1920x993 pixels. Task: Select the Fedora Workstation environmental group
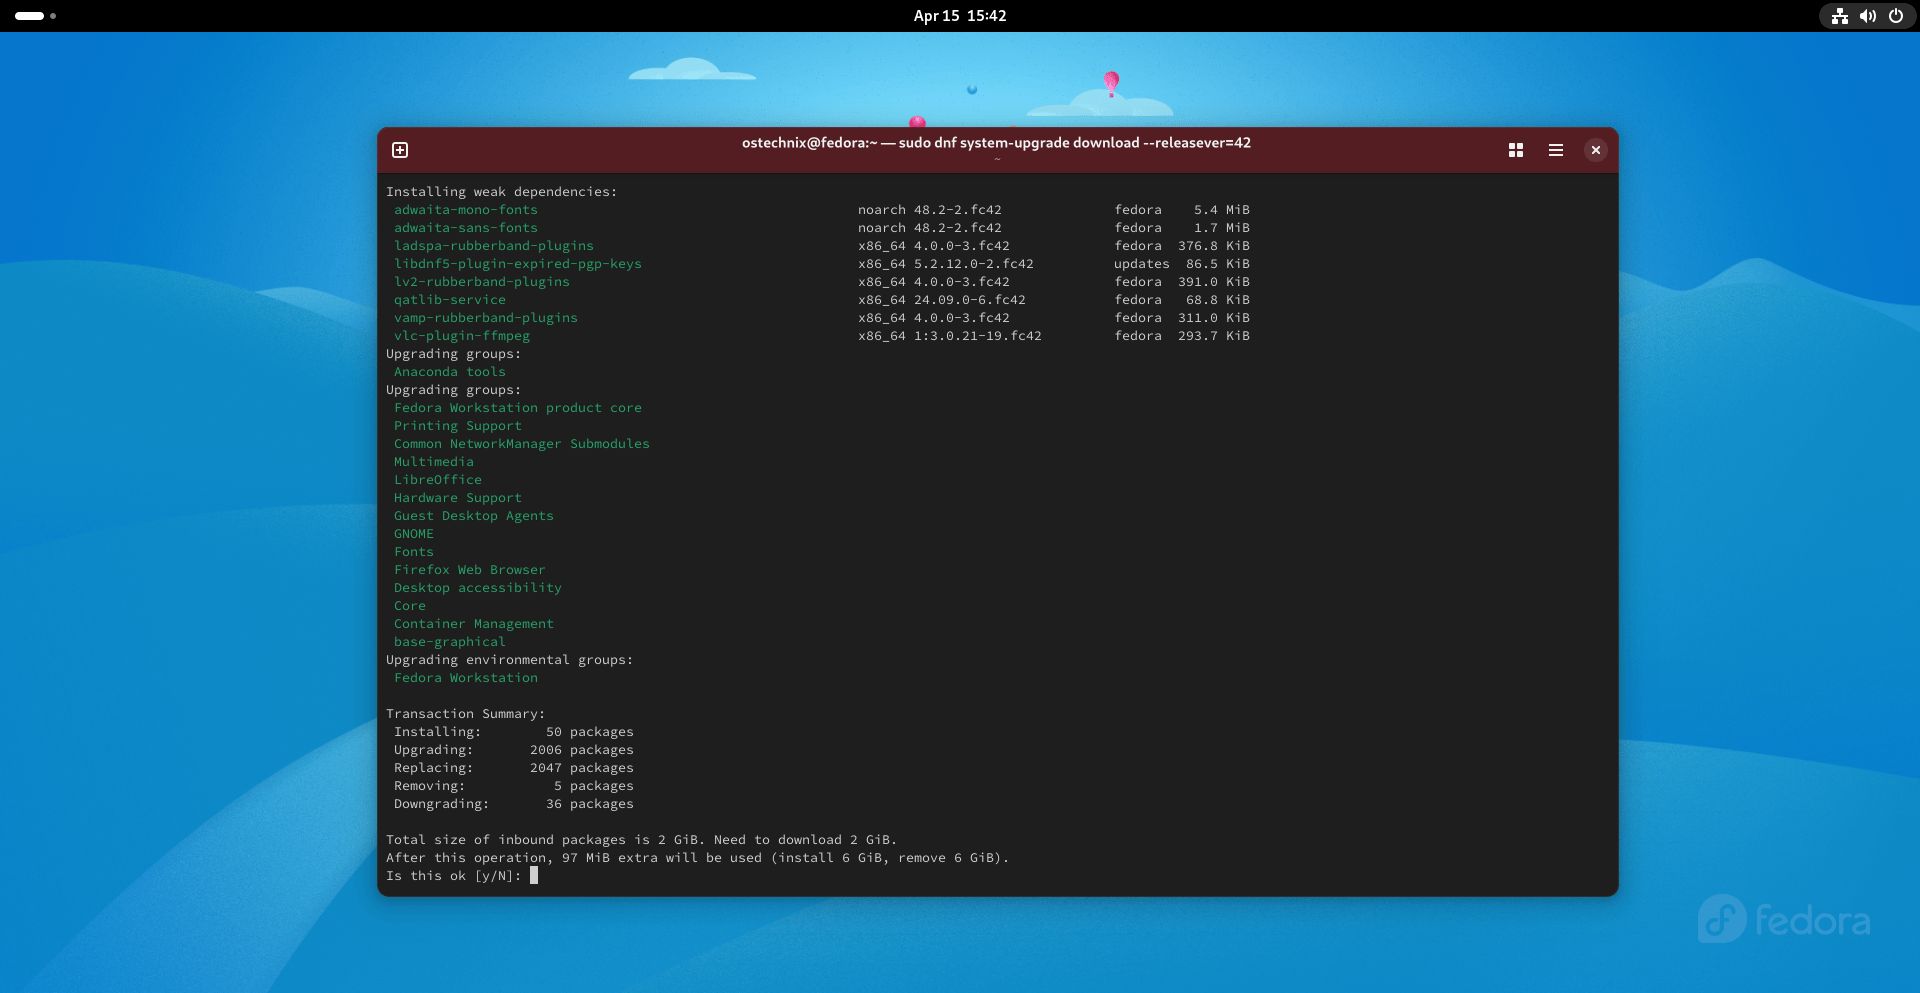click(465, 677)
